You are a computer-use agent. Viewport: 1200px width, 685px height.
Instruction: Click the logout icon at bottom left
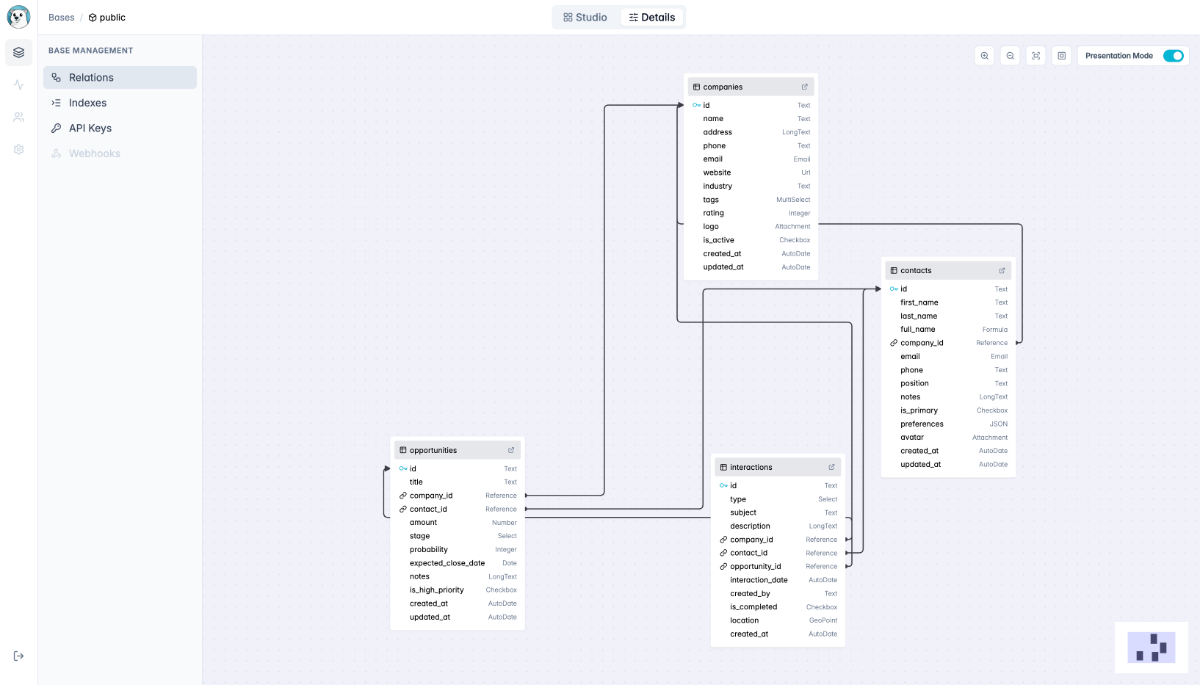coord(18,656)
